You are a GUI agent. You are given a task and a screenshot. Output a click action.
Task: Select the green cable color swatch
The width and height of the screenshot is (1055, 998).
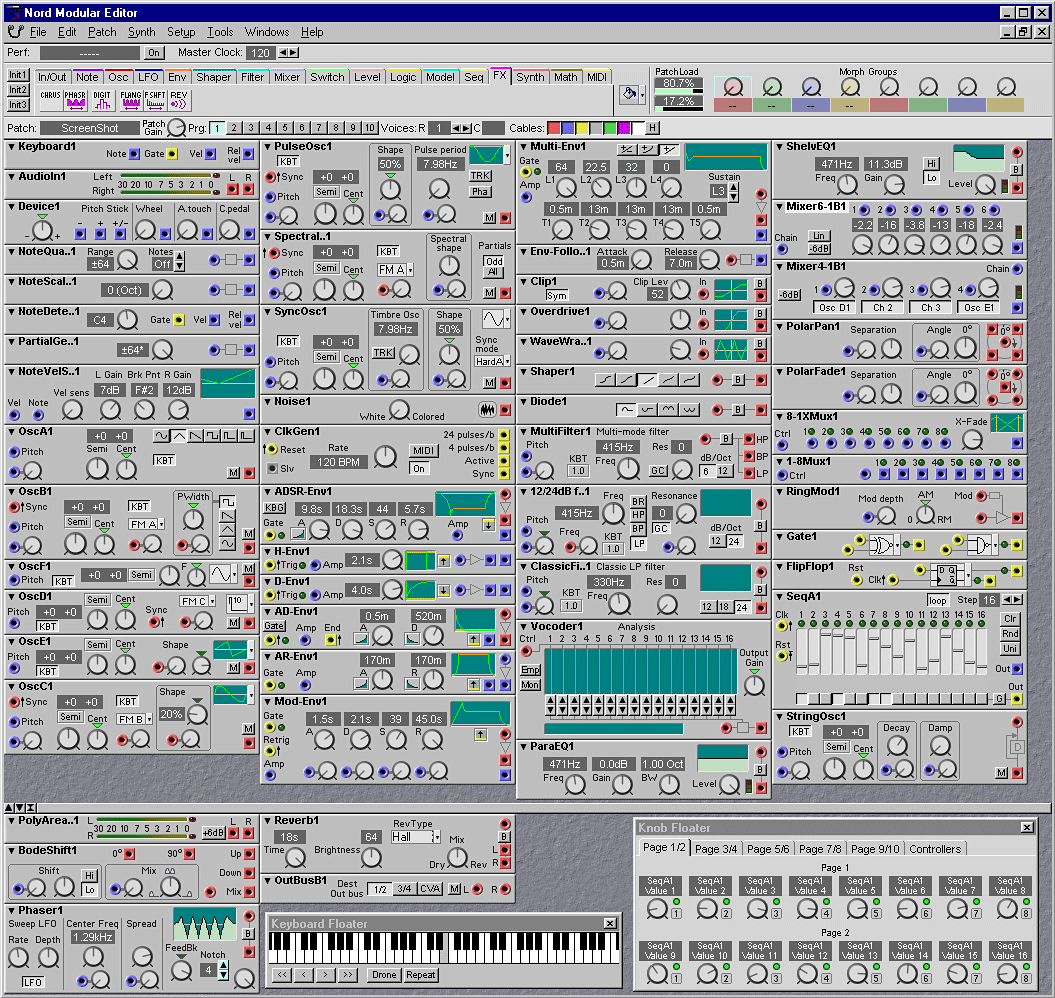coord(610,128)
